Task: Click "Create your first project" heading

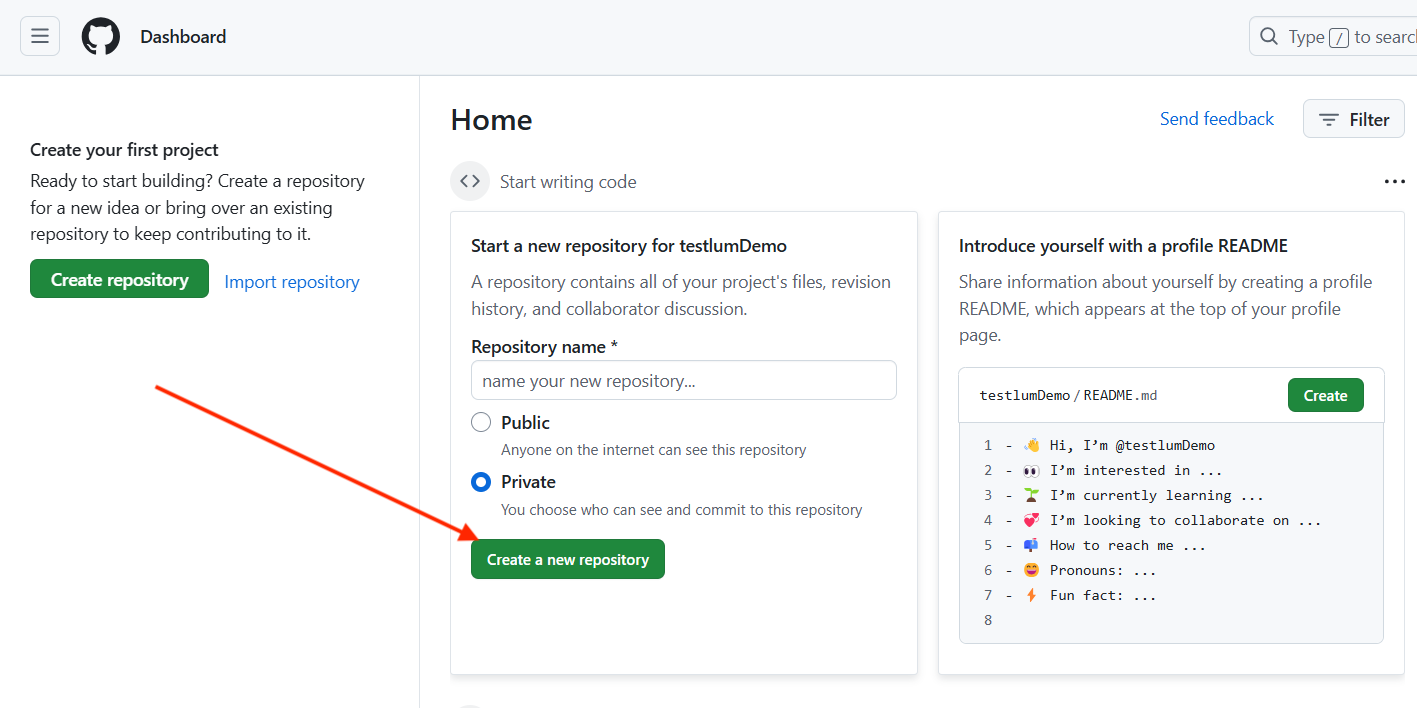Action: point(124,150)
